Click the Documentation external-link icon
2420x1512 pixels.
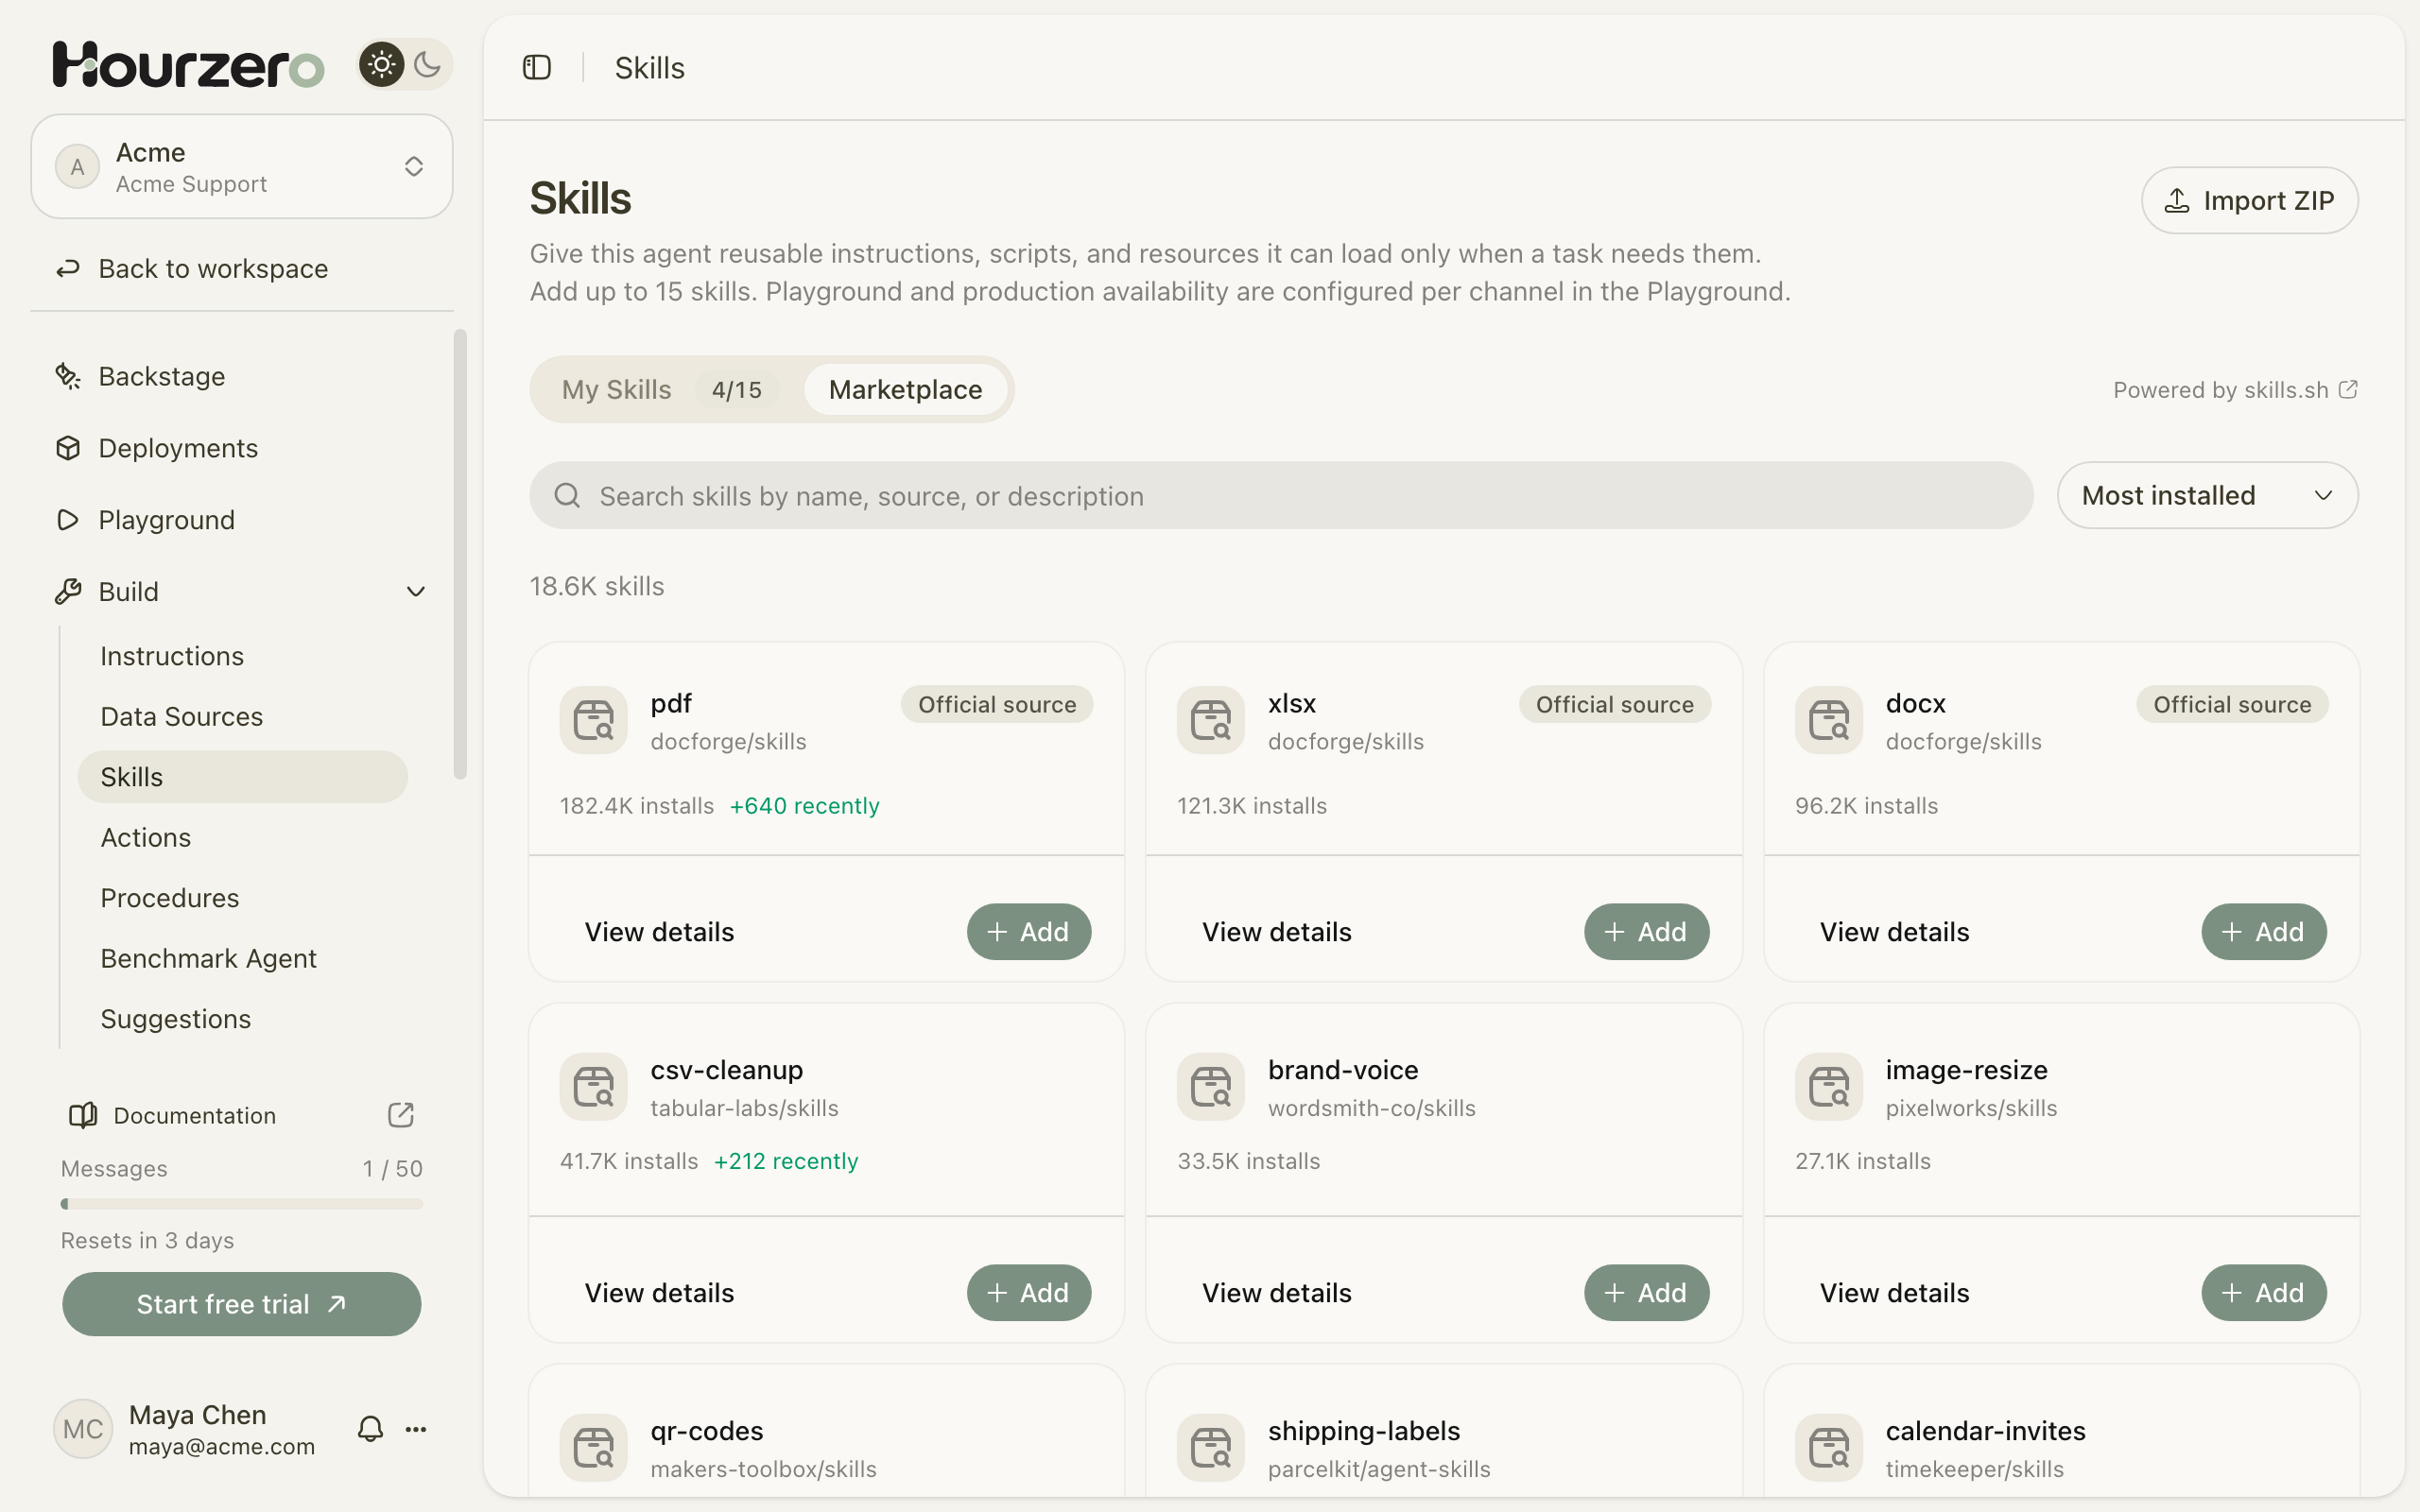click(x=401, y=1115)
